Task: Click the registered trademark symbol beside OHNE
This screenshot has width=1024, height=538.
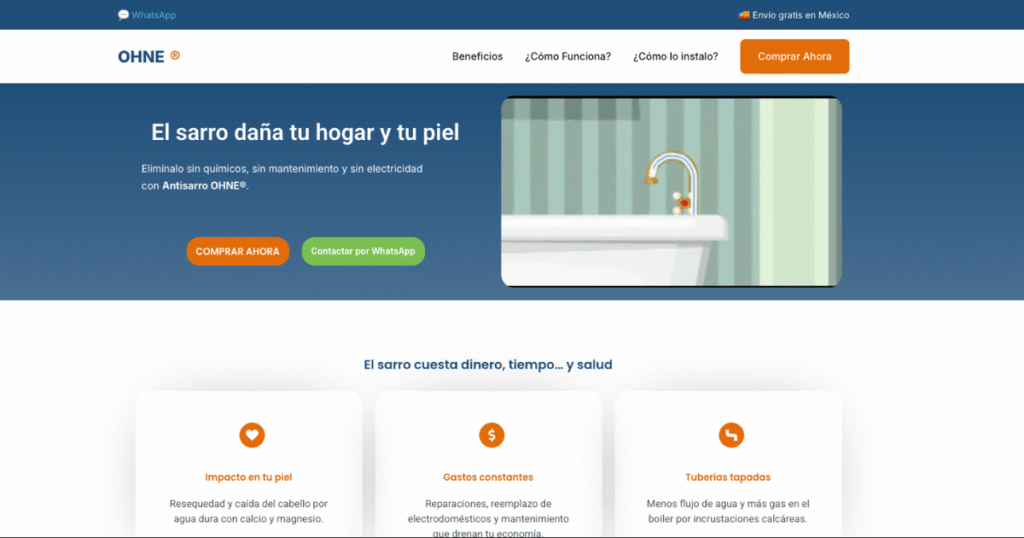Action: [175, 55]
